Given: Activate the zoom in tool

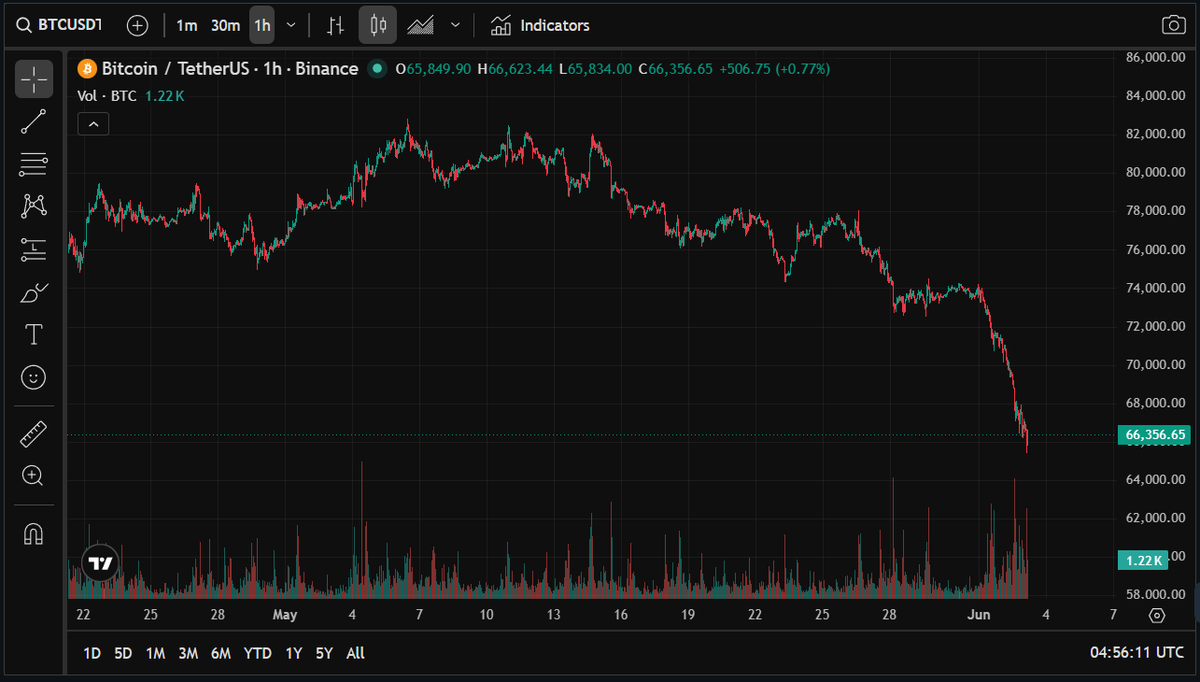Looking at the screenshot, I should [x=34, y=476].
